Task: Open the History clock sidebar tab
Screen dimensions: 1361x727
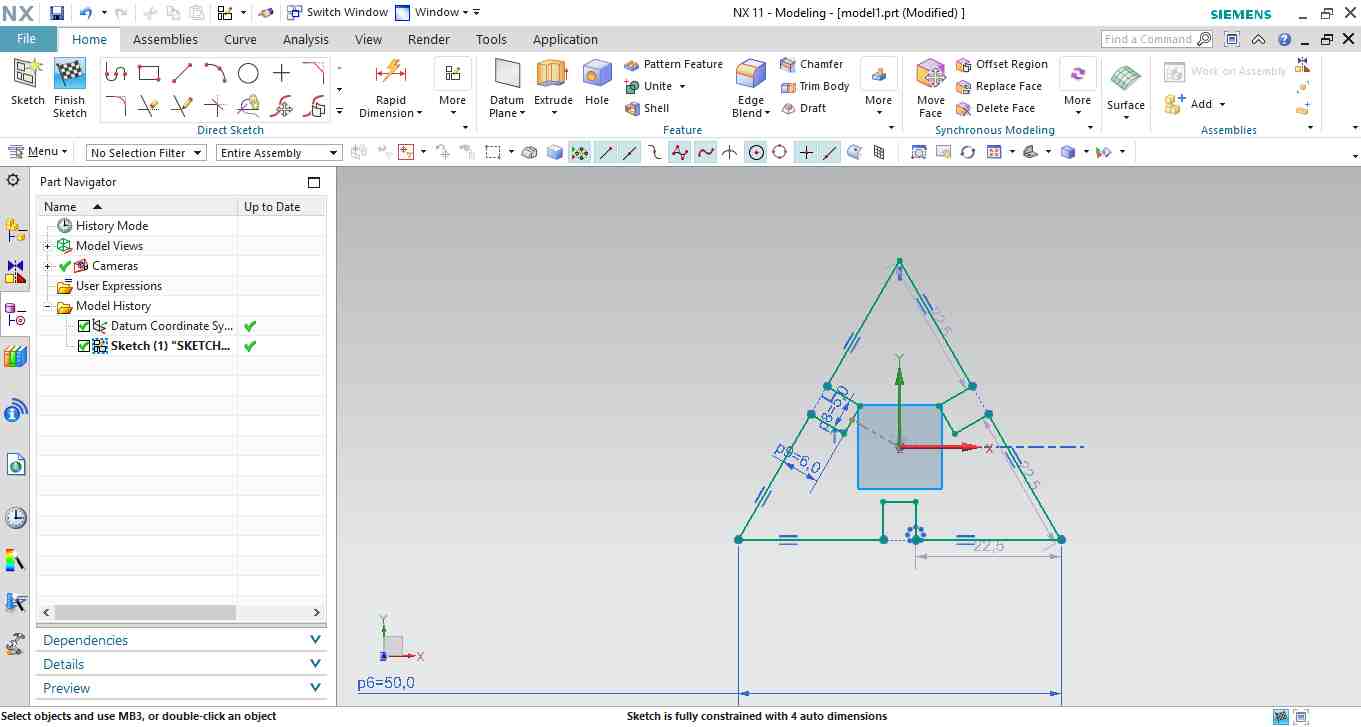Action: pyautogui.click(x=15, y=518)
